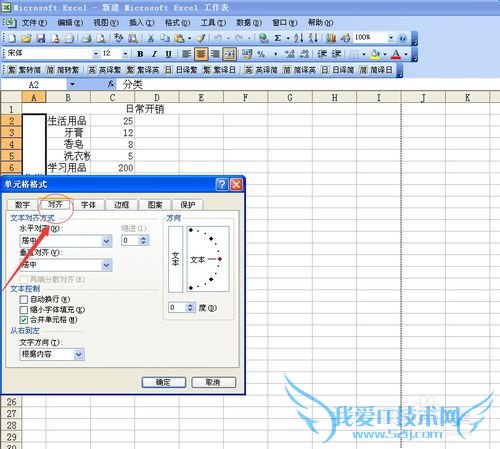Check the 缩小字体填充 shrink to fit checkbox

pos(24,310)
